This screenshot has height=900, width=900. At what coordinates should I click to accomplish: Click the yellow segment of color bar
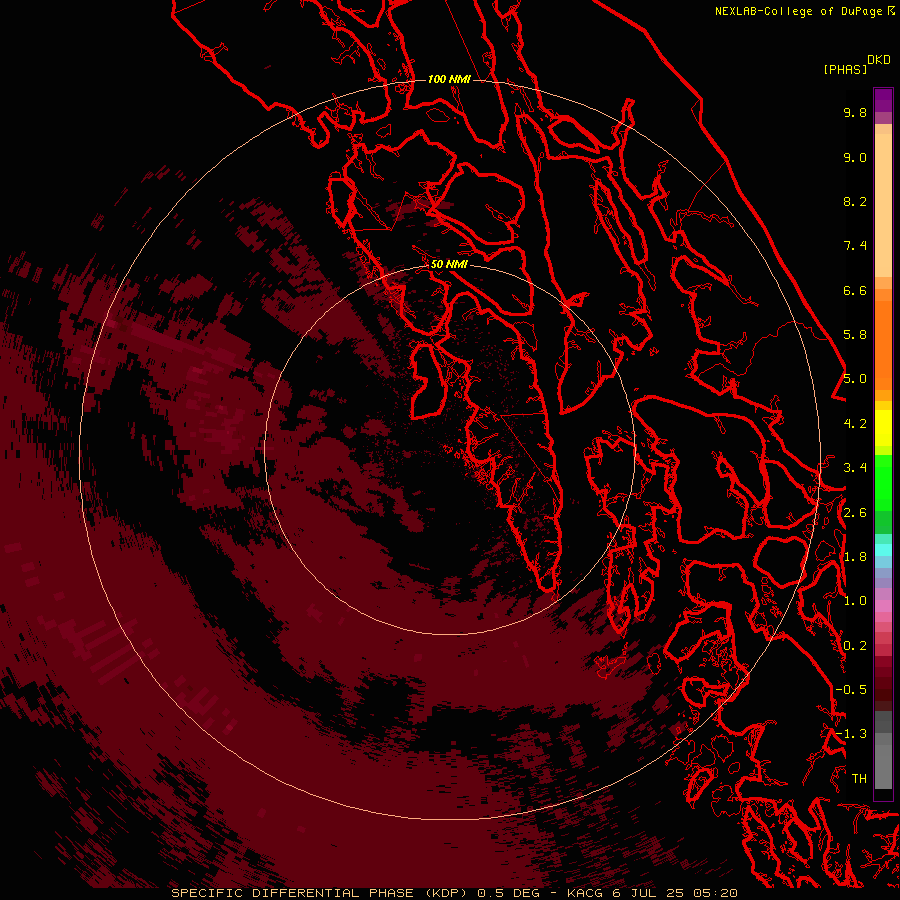tap(883, 428)
